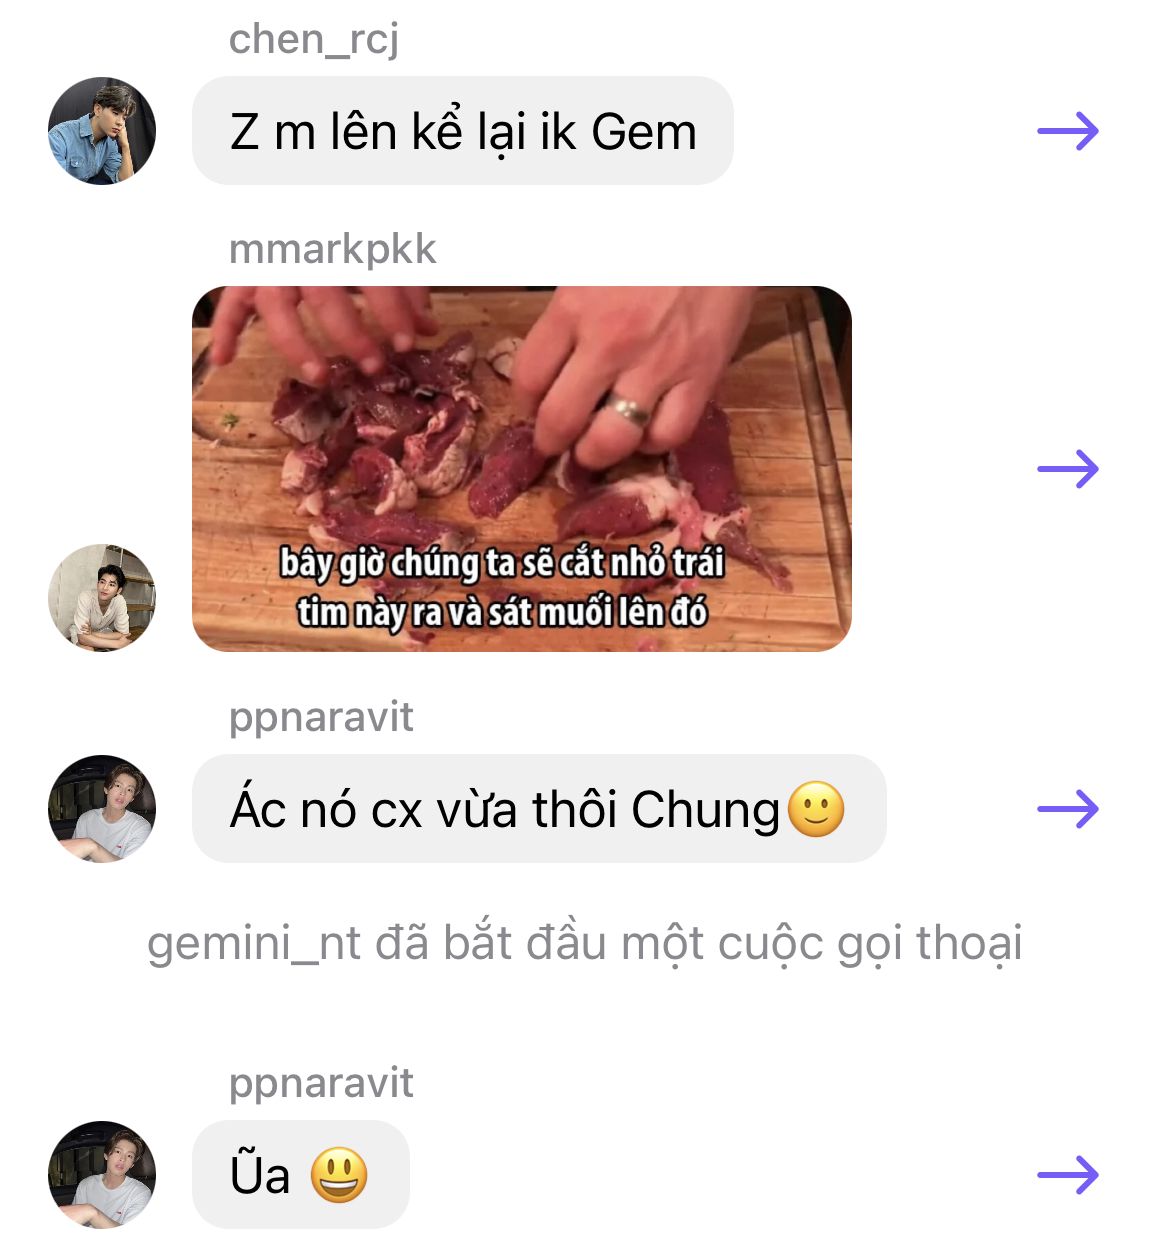
Task: Tap the arrow beside the "Ác nó cx vừa thôi Chung" message
Action: point(1068,808)
